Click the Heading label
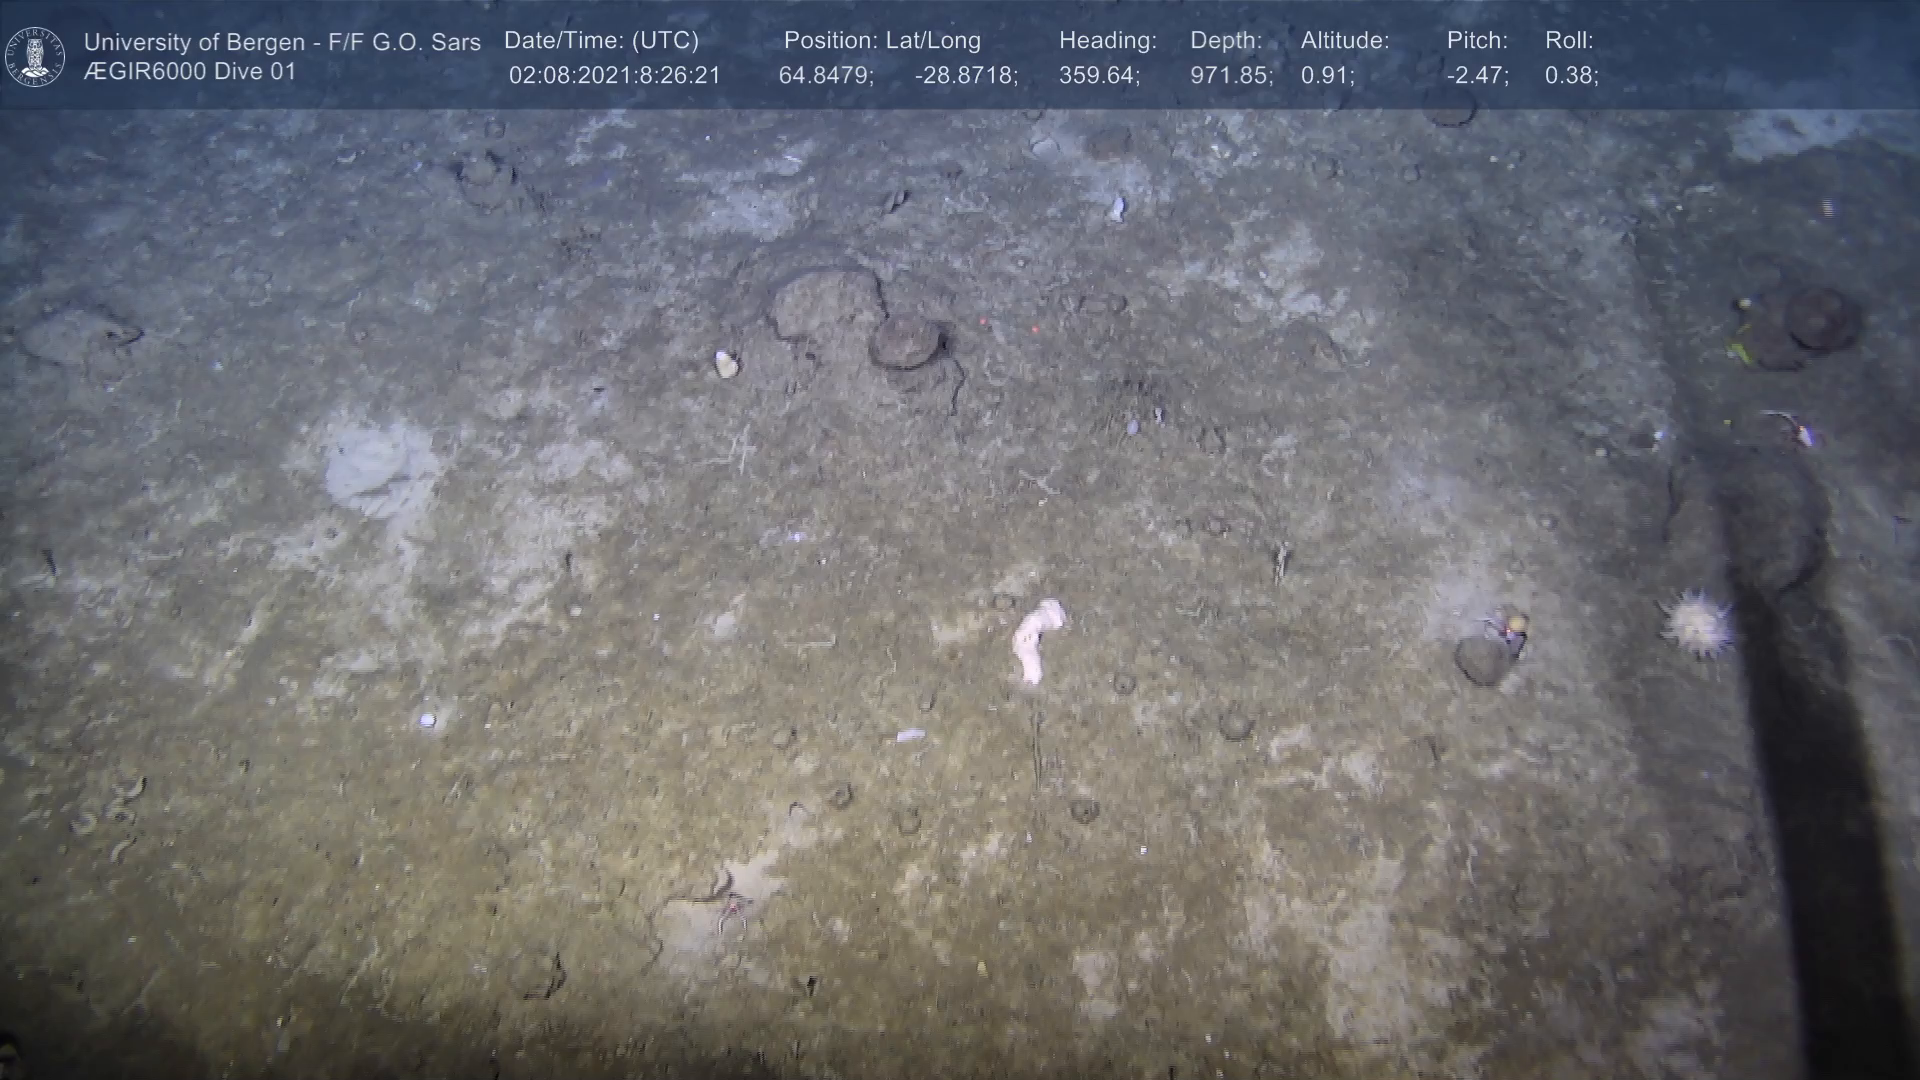Viewport: 1920px width, 1080px height. point(1107,41)
